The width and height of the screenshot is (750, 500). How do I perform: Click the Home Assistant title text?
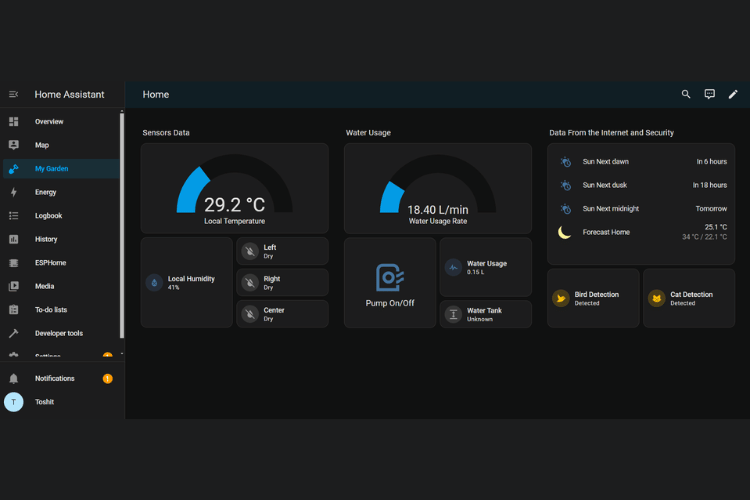tap(69, 94)
